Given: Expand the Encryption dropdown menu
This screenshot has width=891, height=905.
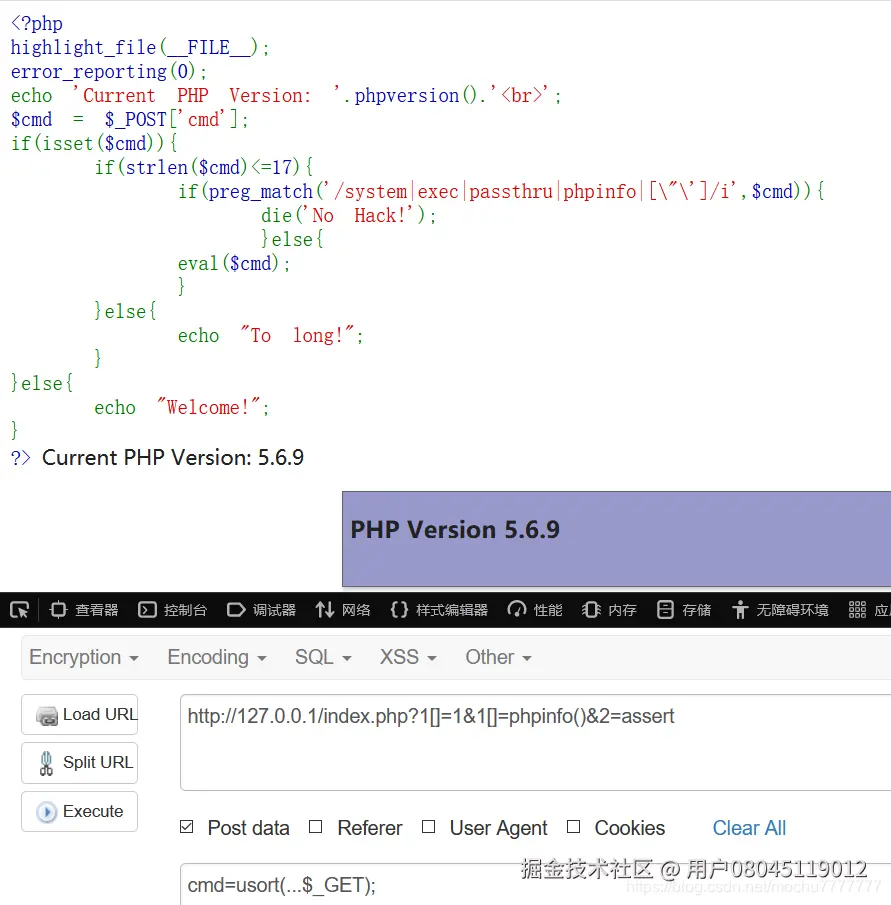Looking at the screenshot, I should [x=84, y=657].
